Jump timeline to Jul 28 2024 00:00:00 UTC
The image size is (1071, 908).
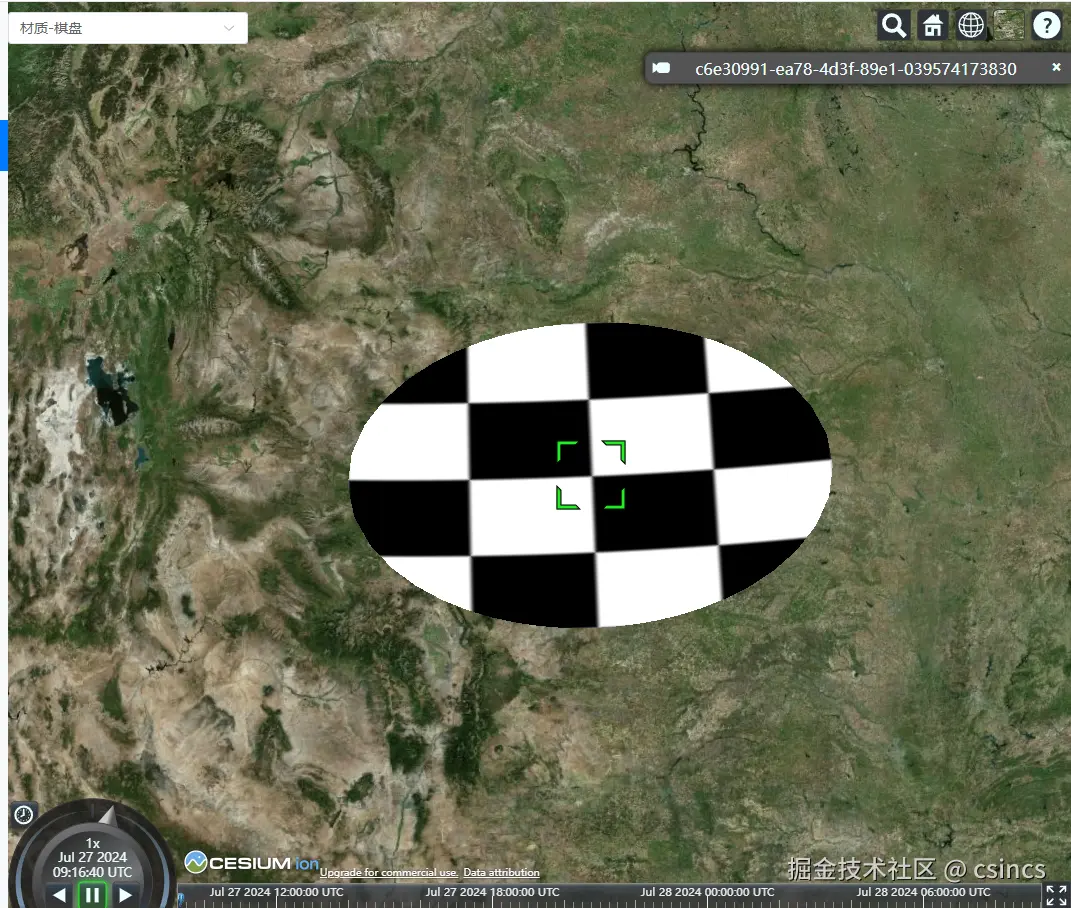pos(708,892)
